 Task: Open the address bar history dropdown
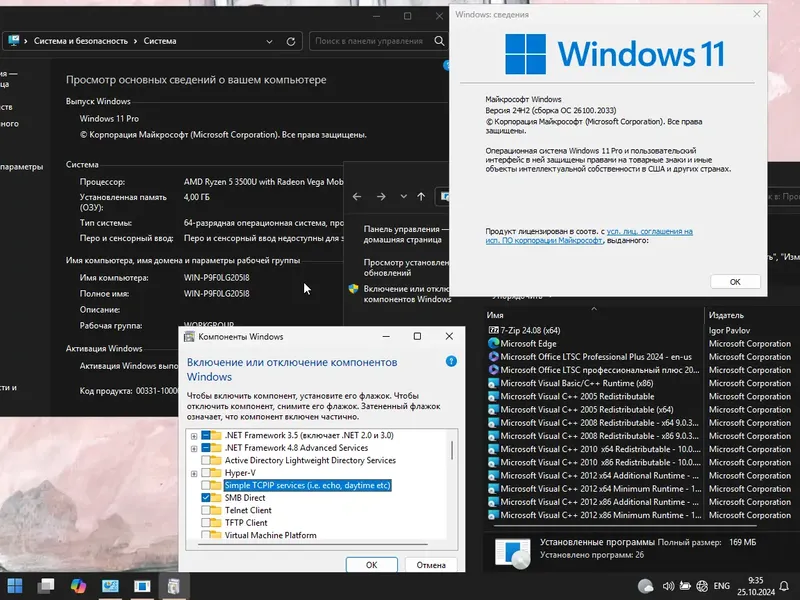point(269,41)
